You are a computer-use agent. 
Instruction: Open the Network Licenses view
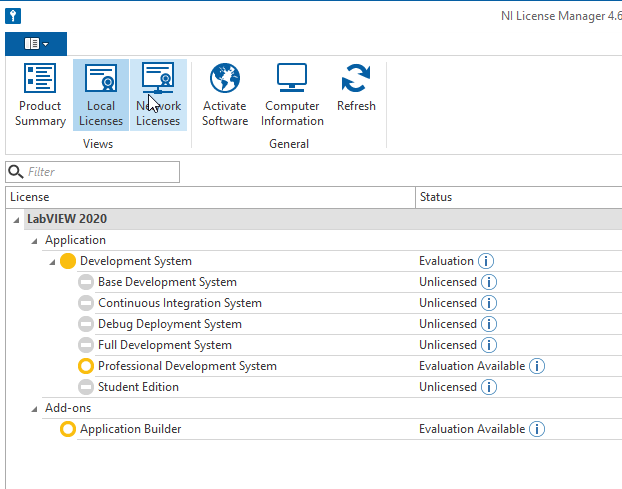click(158, 95)
